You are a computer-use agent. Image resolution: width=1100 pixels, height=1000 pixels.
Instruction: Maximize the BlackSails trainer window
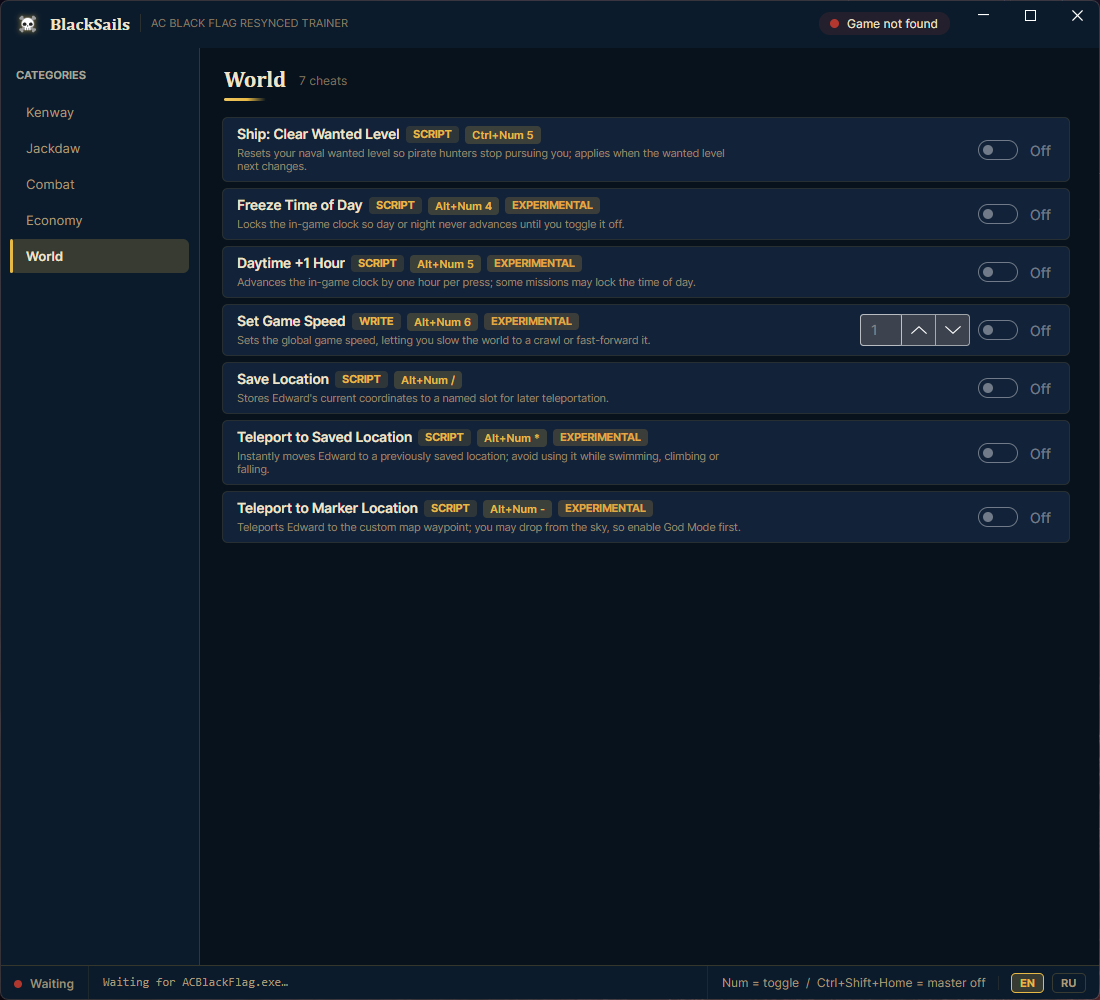pyautogui.click(x=1031, y=15)
